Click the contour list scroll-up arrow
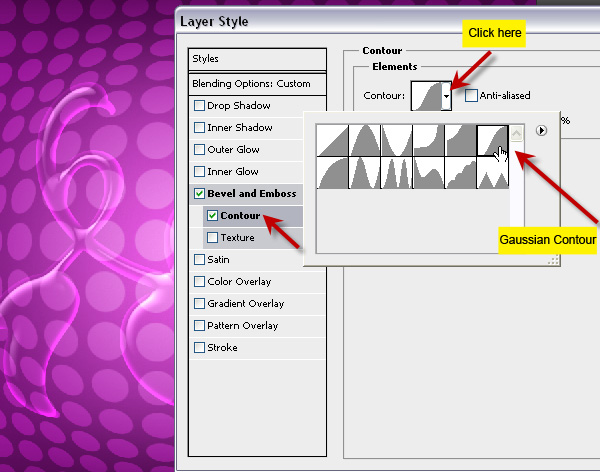 517,134
